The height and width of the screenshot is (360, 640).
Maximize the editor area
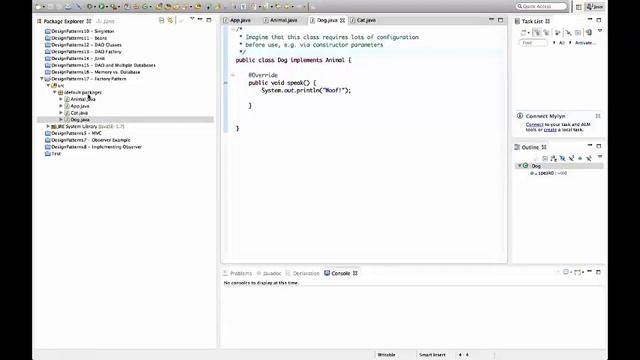(500, 20)
